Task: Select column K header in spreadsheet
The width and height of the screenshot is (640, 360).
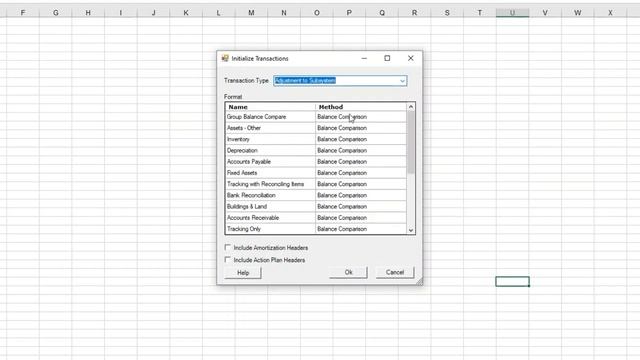Action: (x=186, y=13)
